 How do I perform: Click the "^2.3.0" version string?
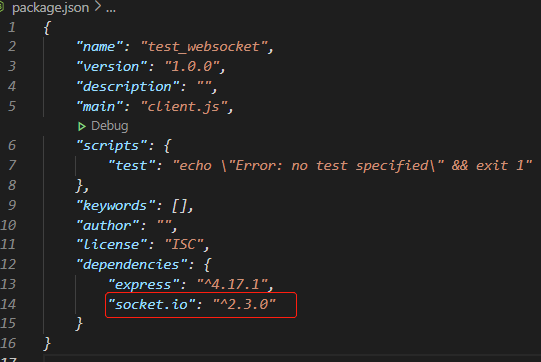(244, 304)
